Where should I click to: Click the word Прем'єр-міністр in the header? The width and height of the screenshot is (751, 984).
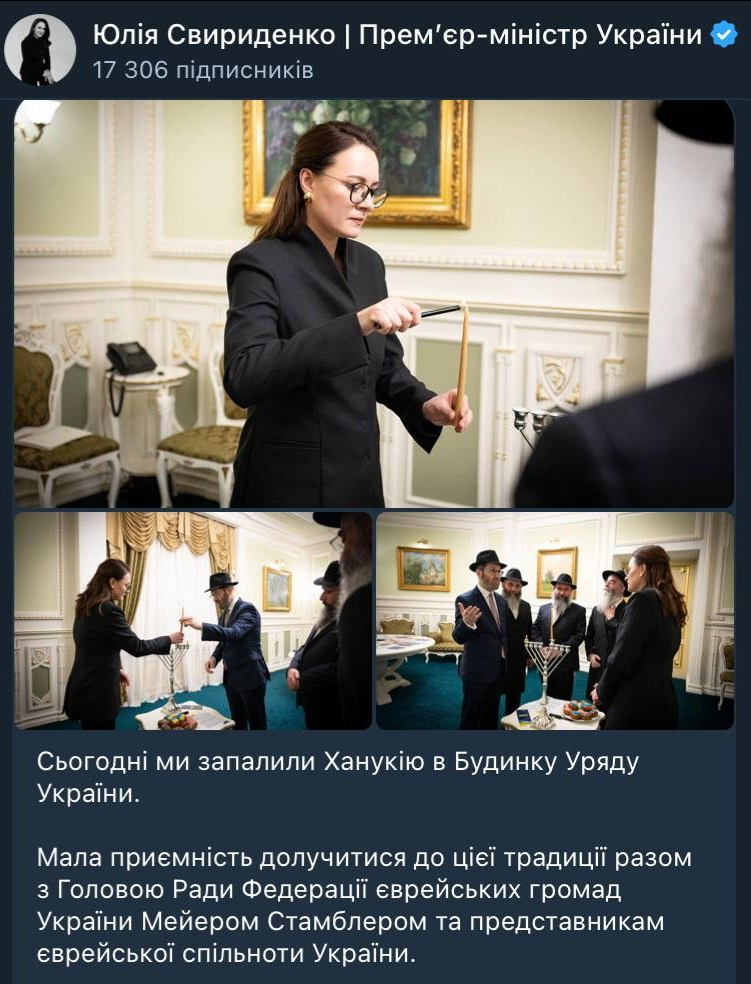(x=473, y=35)
